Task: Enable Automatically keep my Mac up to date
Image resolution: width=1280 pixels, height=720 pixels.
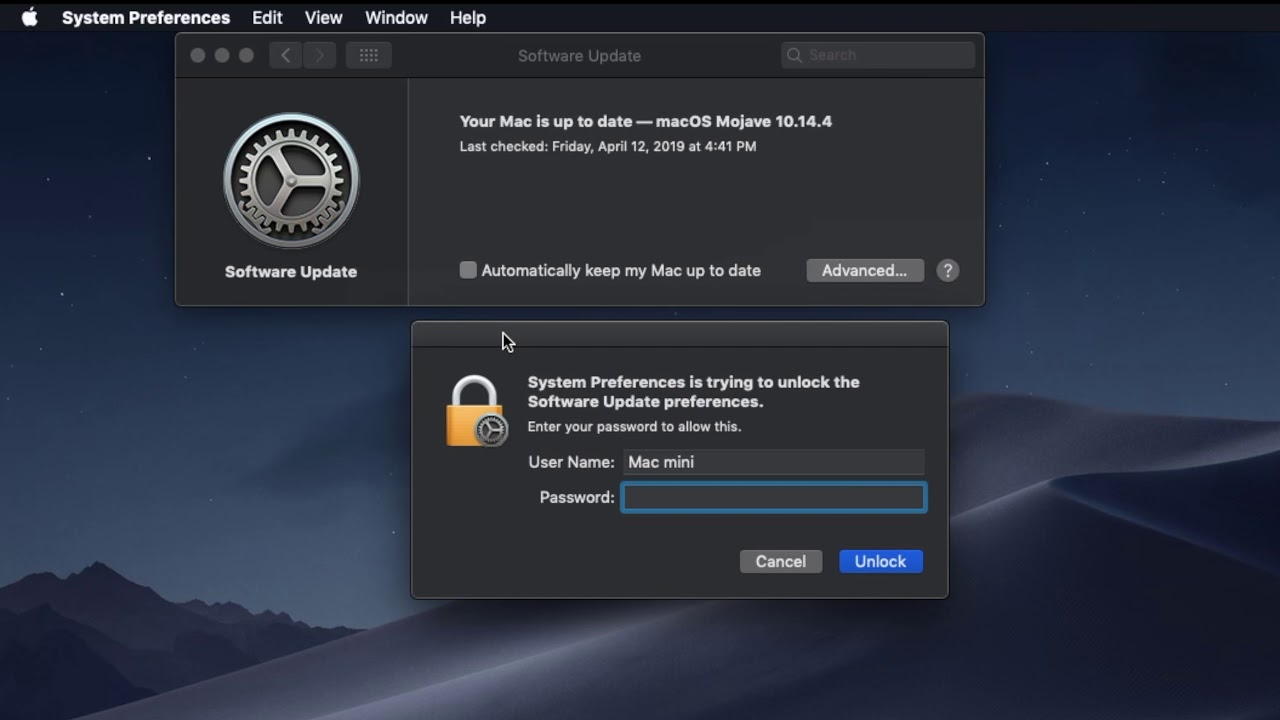Action: pyautogui.click(x=468, y=270)
